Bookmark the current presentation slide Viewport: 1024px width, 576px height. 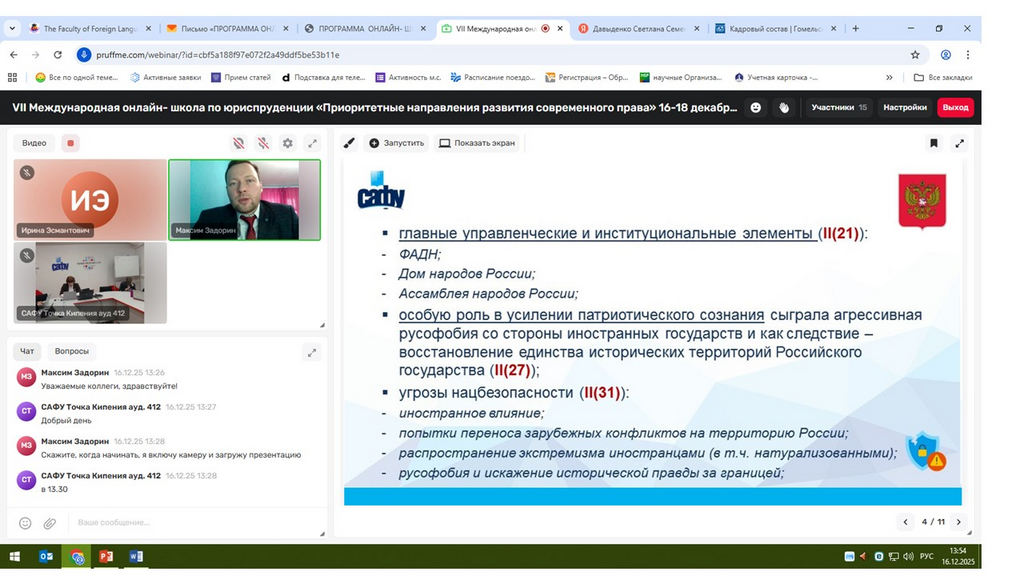coord(934,143)
